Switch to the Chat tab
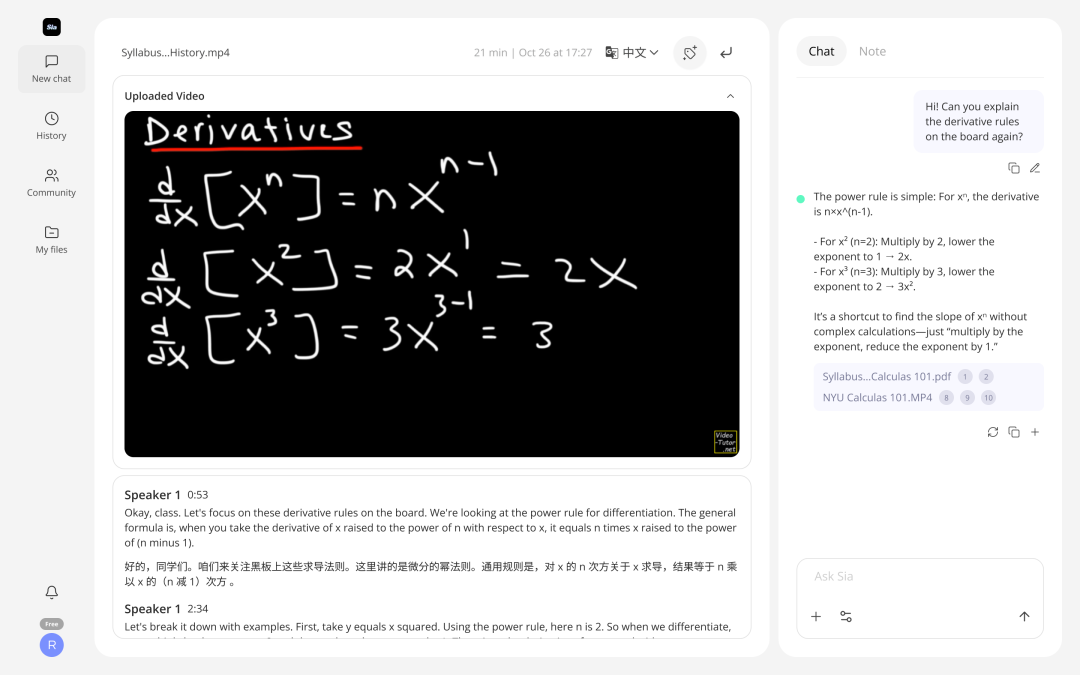Image resolution: width=1080 pixels, height=675 pixels. click(x=821, y=51)
